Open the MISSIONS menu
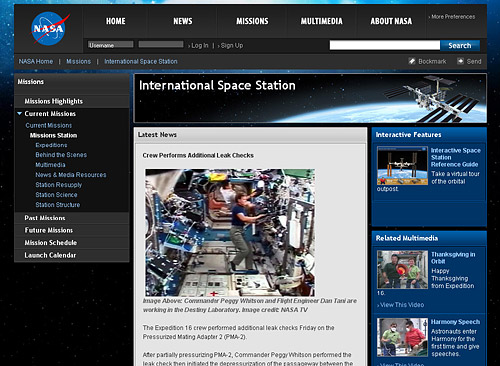 [x=252, y=21]
